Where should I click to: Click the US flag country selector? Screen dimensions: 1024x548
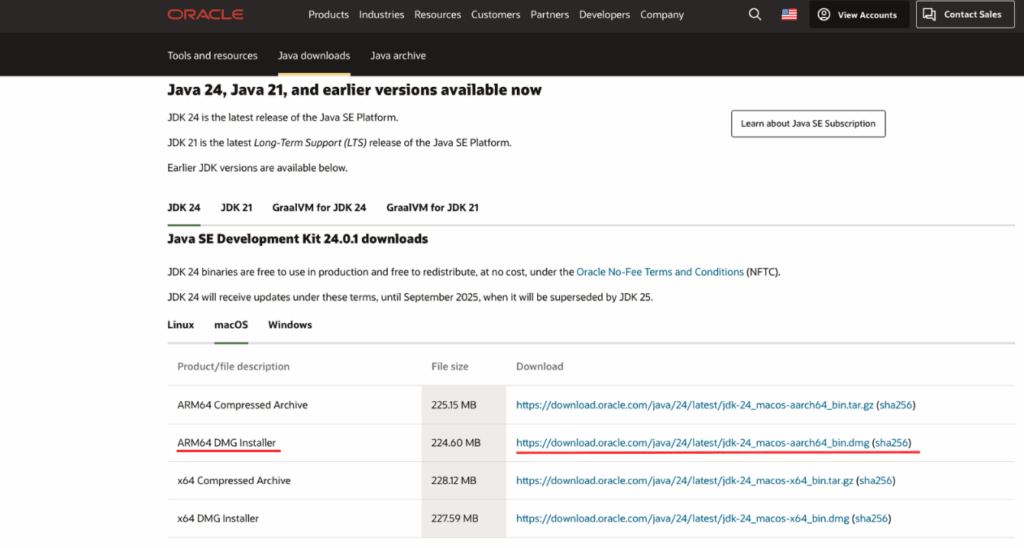[x=789, y=14]
